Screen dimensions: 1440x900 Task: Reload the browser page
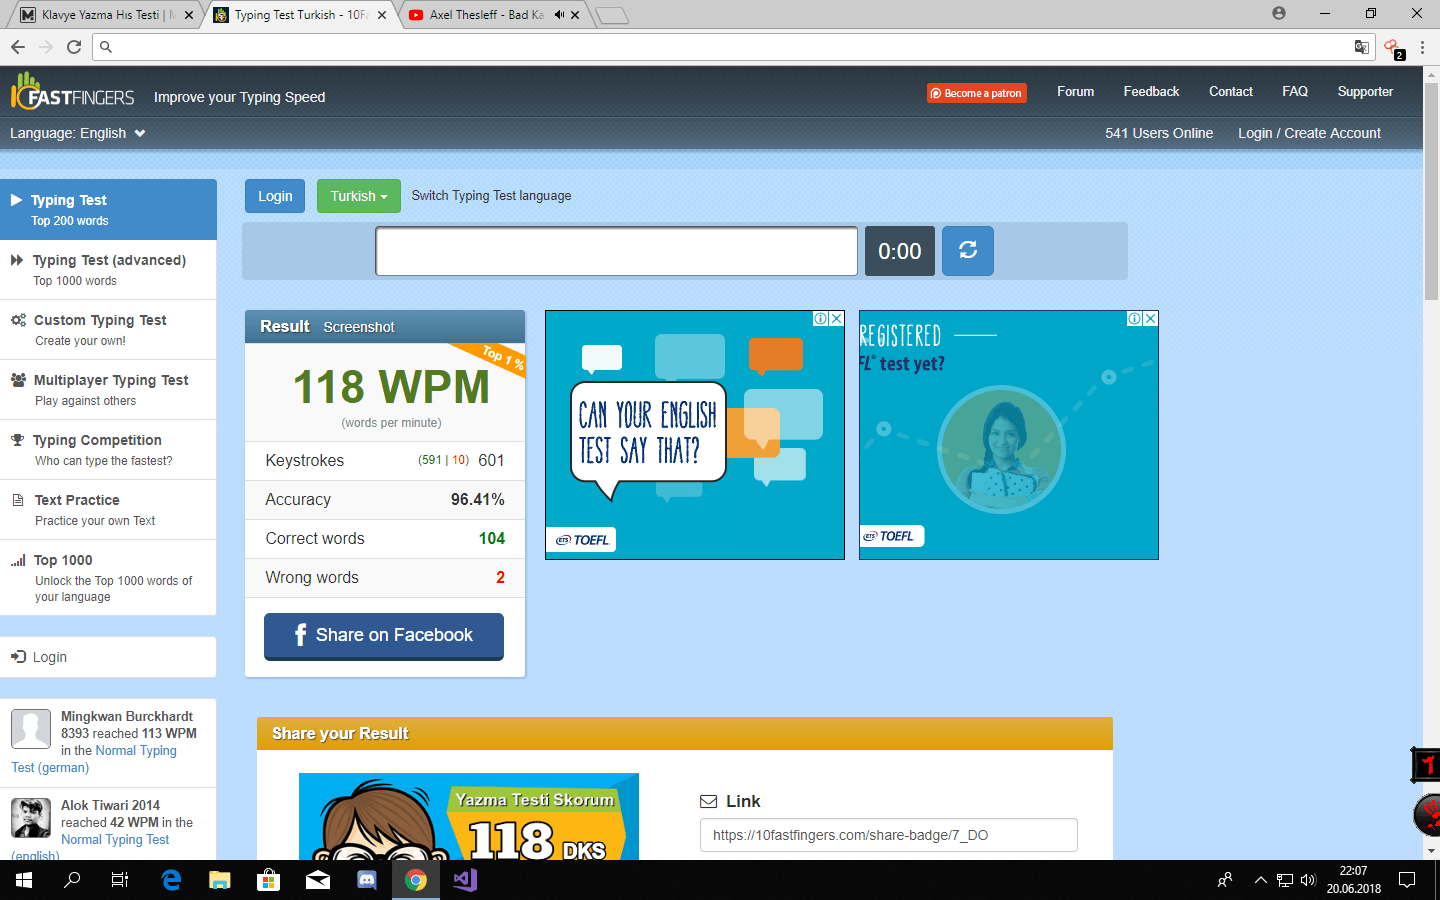[x=74, y=47]
